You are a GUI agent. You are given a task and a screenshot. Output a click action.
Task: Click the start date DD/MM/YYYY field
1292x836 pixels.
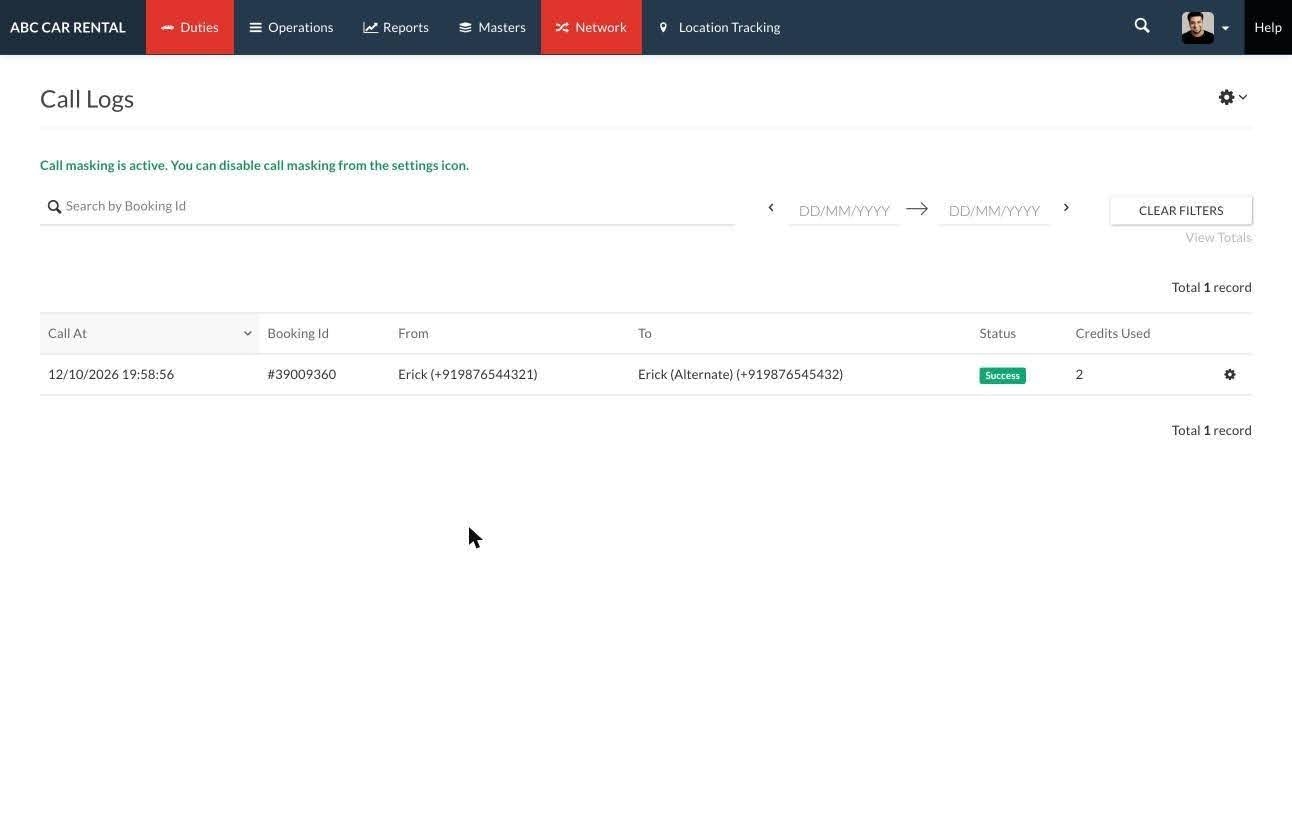pos(844,210)
